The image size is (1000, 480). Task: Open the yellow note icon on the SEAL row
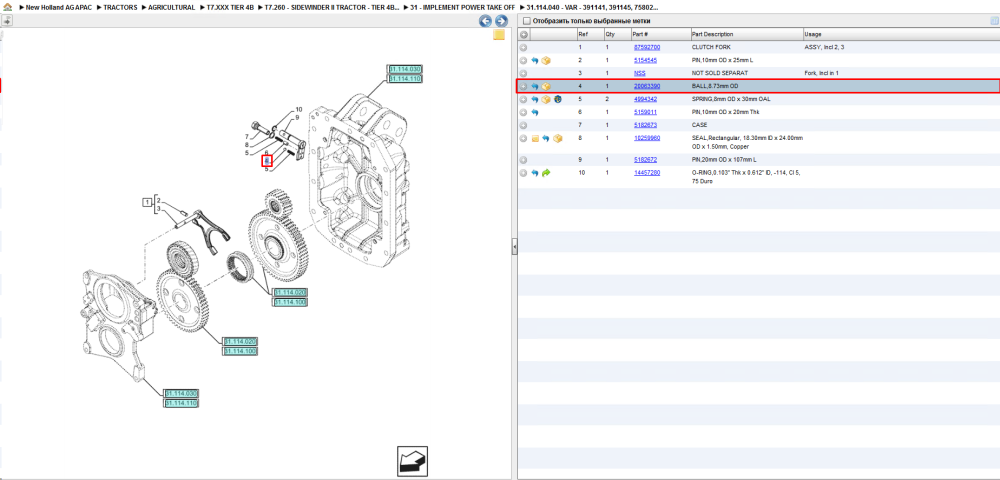click(535, 138)
